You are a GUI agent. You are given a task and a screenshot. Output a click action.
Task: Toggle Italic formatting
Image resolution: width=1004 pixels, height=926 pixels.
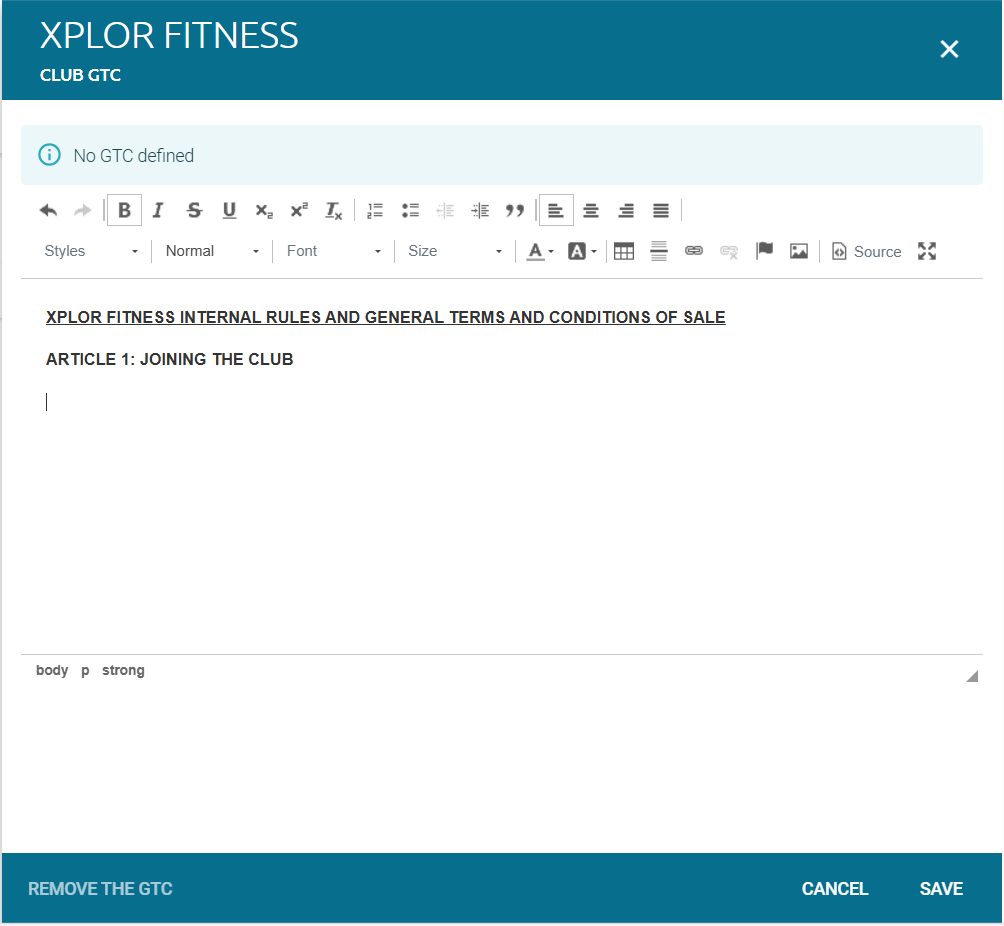pos(158,210)
